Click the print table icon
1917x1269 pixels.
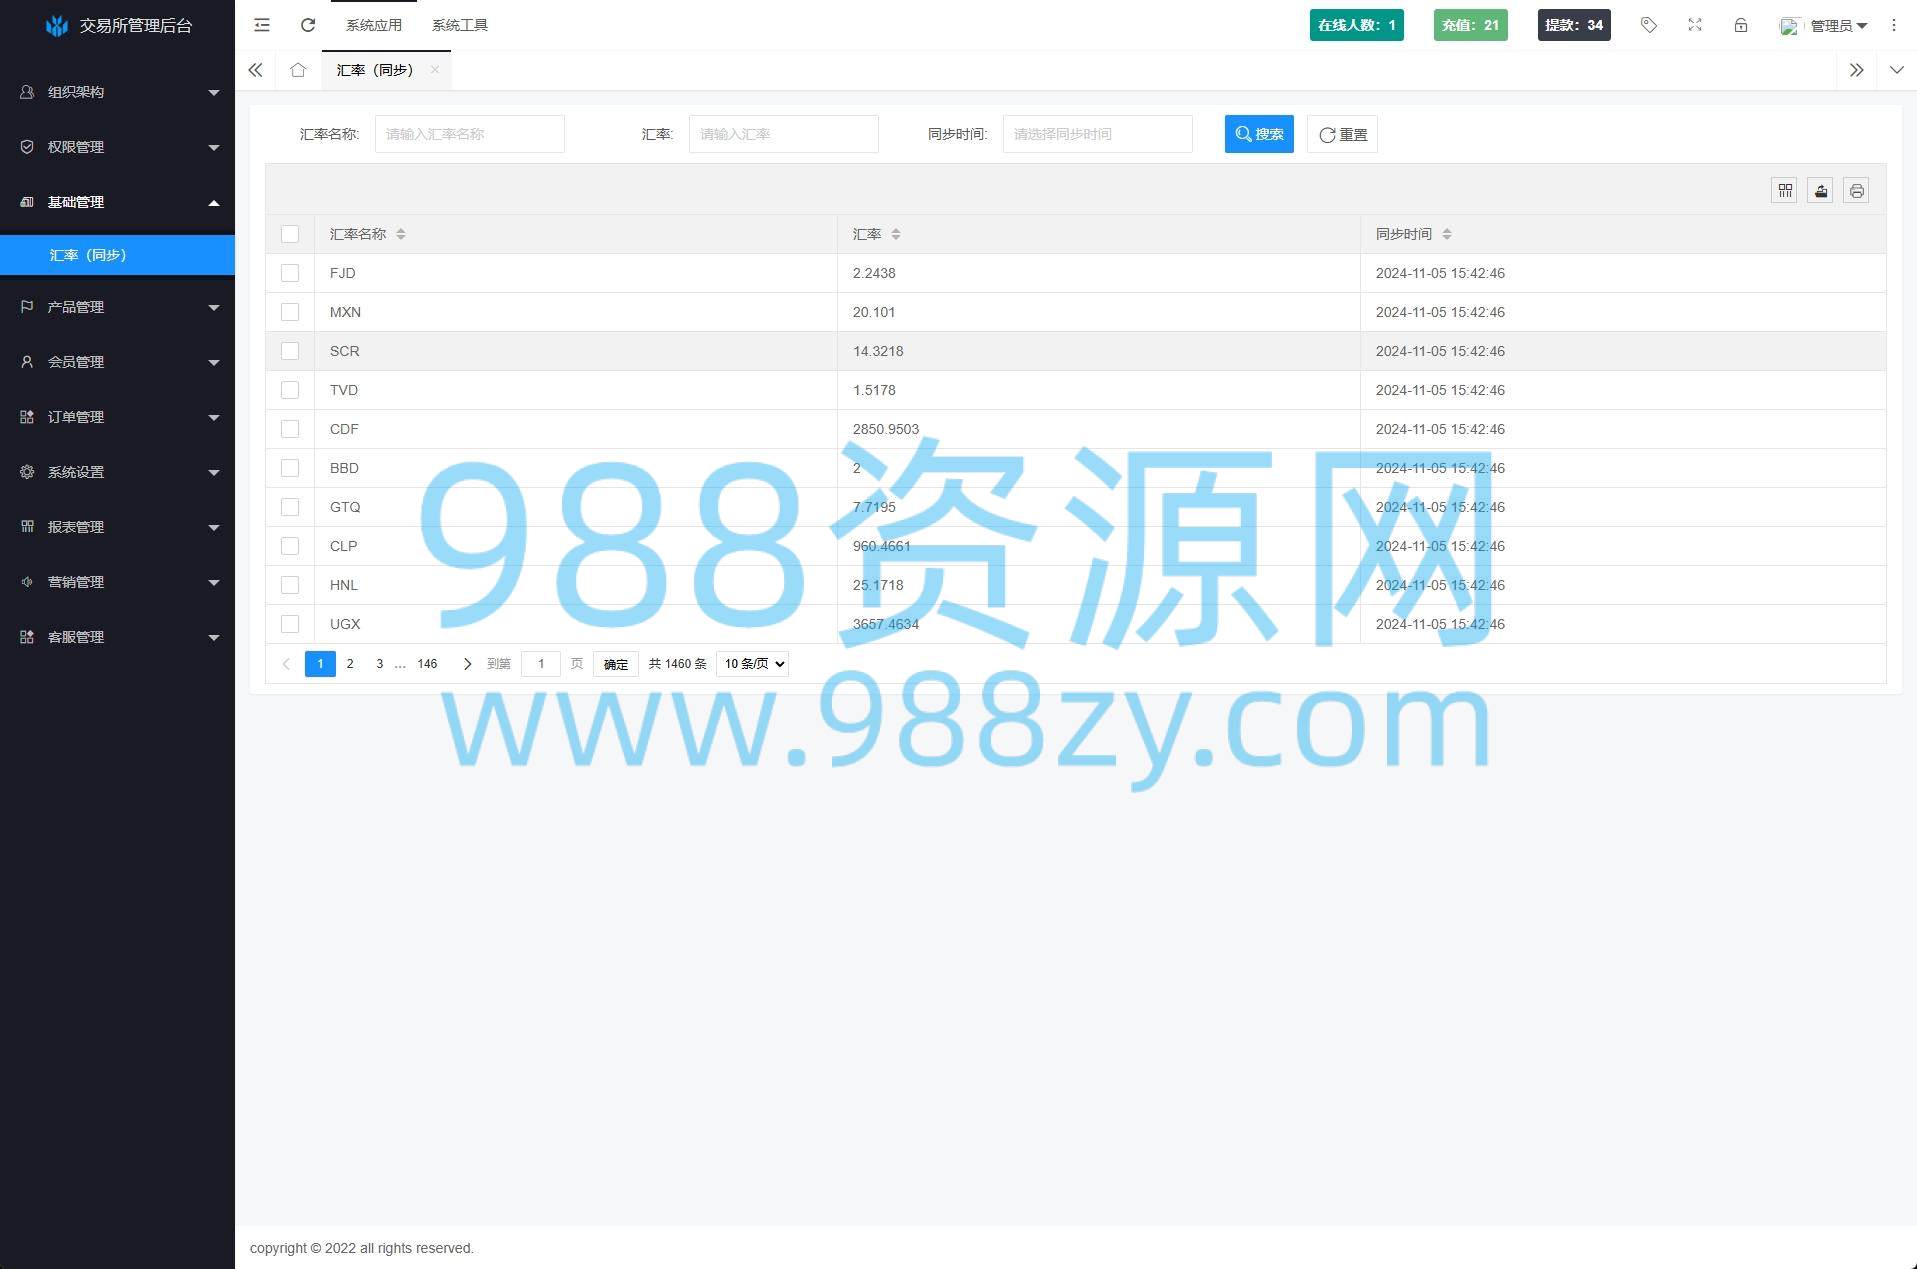[x=1857, y=191]
